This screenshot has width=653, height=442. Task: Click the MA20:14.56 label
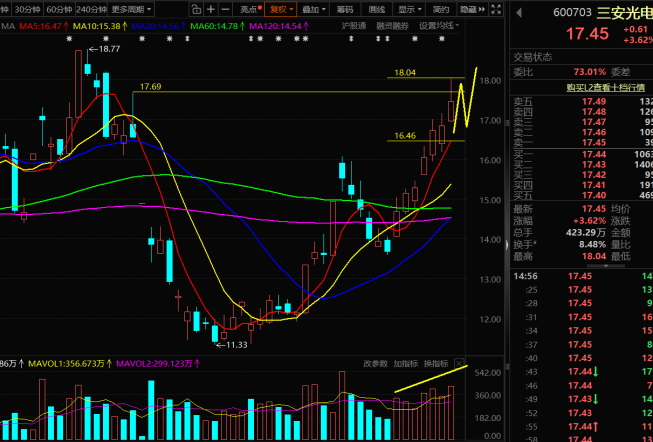[x=158, y=26]
